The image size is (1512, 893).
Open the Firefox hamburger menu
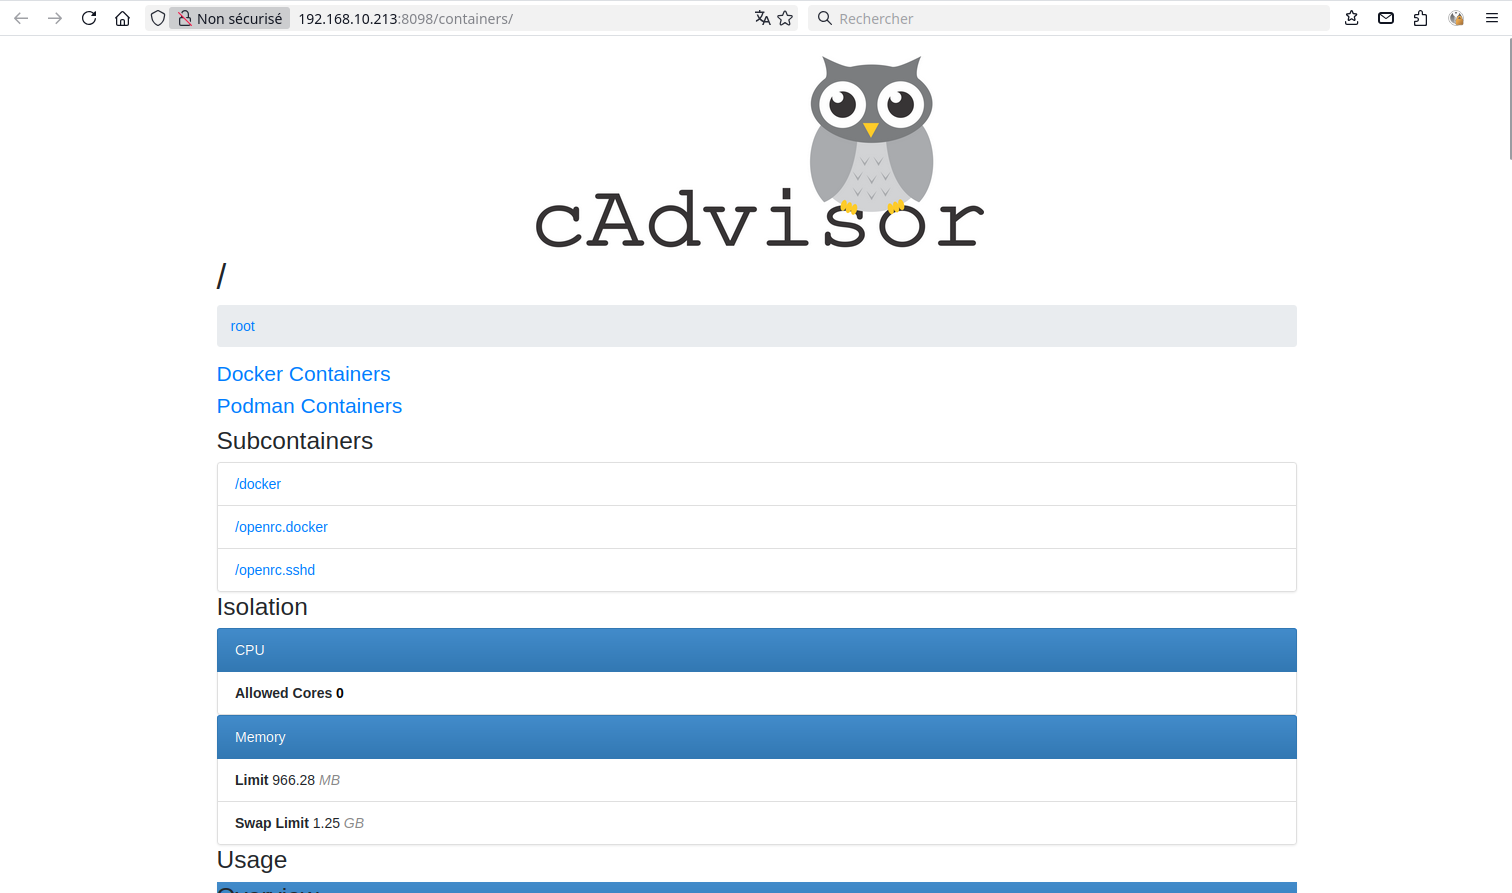click(1491, 18)
